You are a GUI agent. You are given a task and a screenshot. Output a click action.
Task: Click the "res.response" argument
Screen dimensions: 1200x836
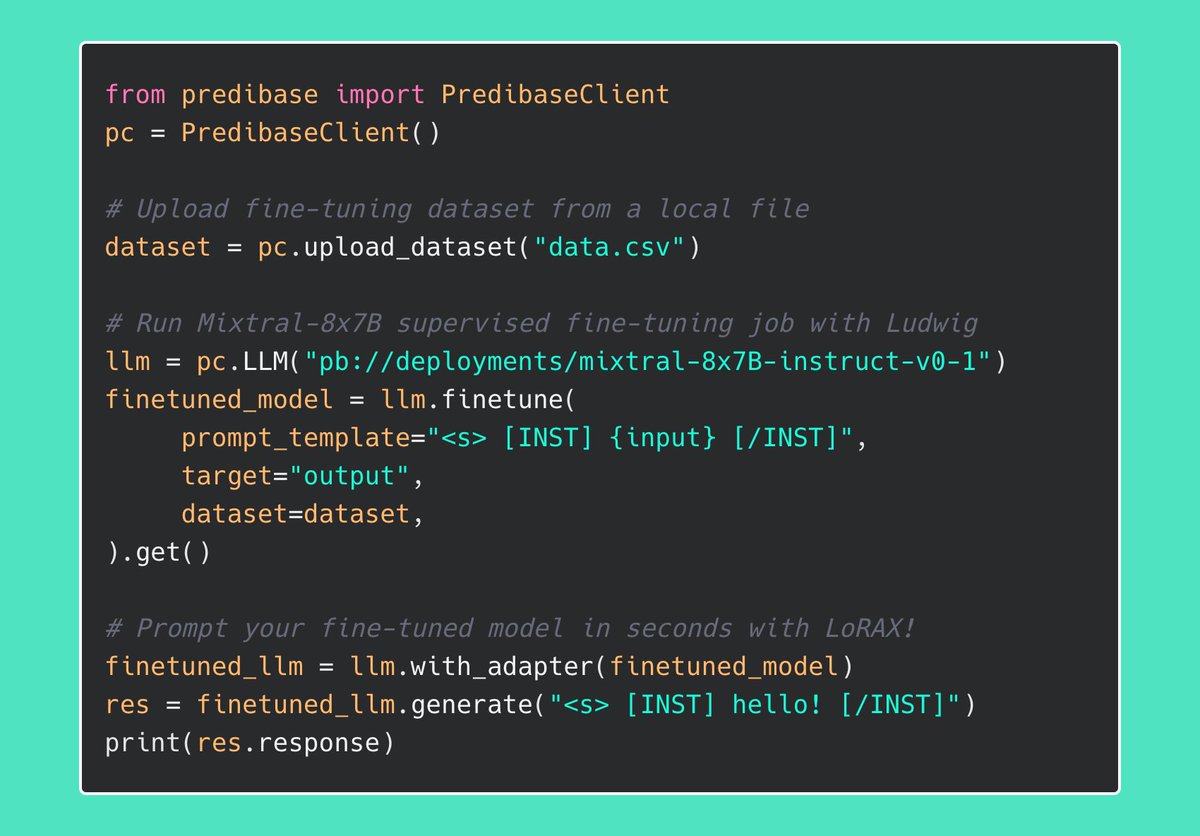(288, 743)
